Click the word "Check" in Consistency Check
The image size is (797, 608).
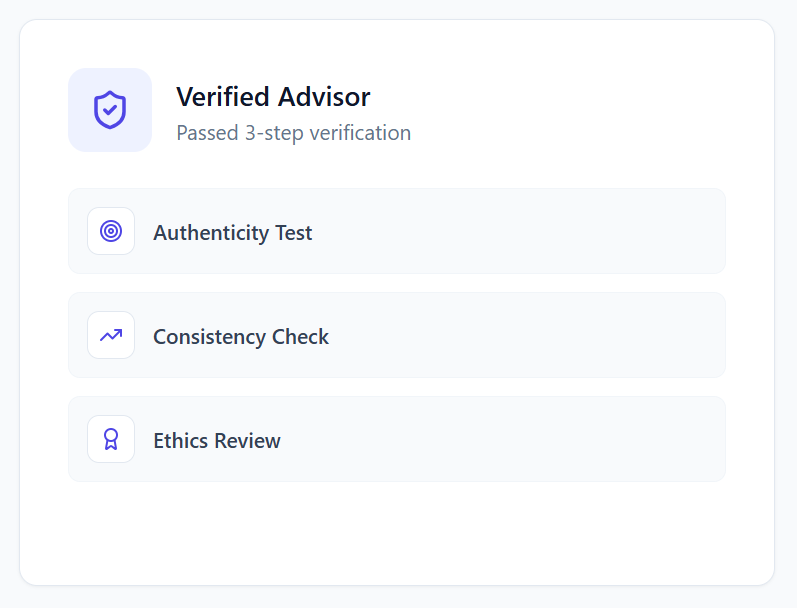click(x=301, y=337)
